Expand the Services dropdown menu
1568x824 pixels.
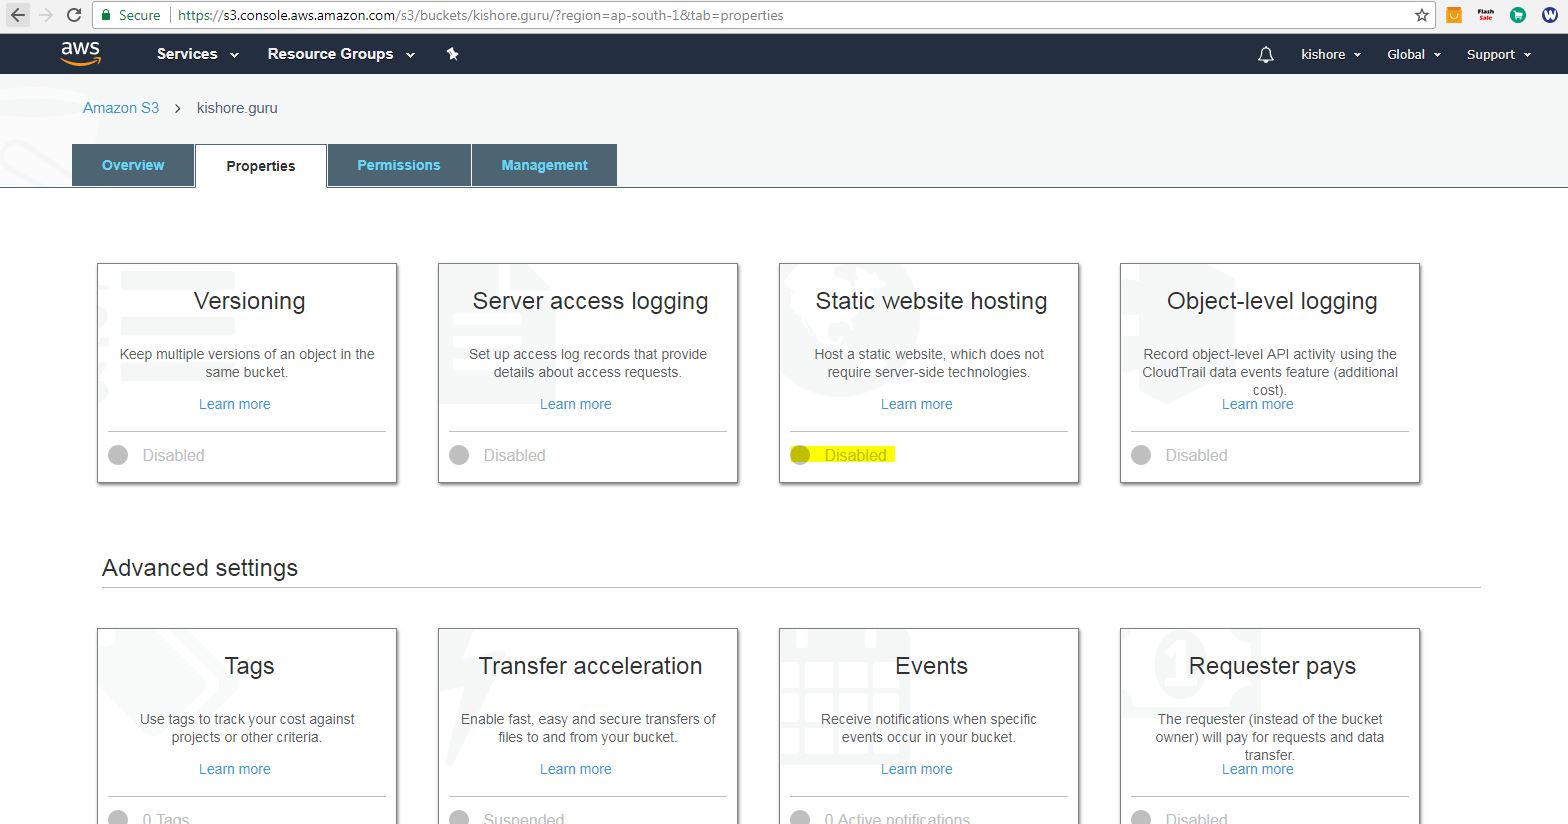(197, 54)
